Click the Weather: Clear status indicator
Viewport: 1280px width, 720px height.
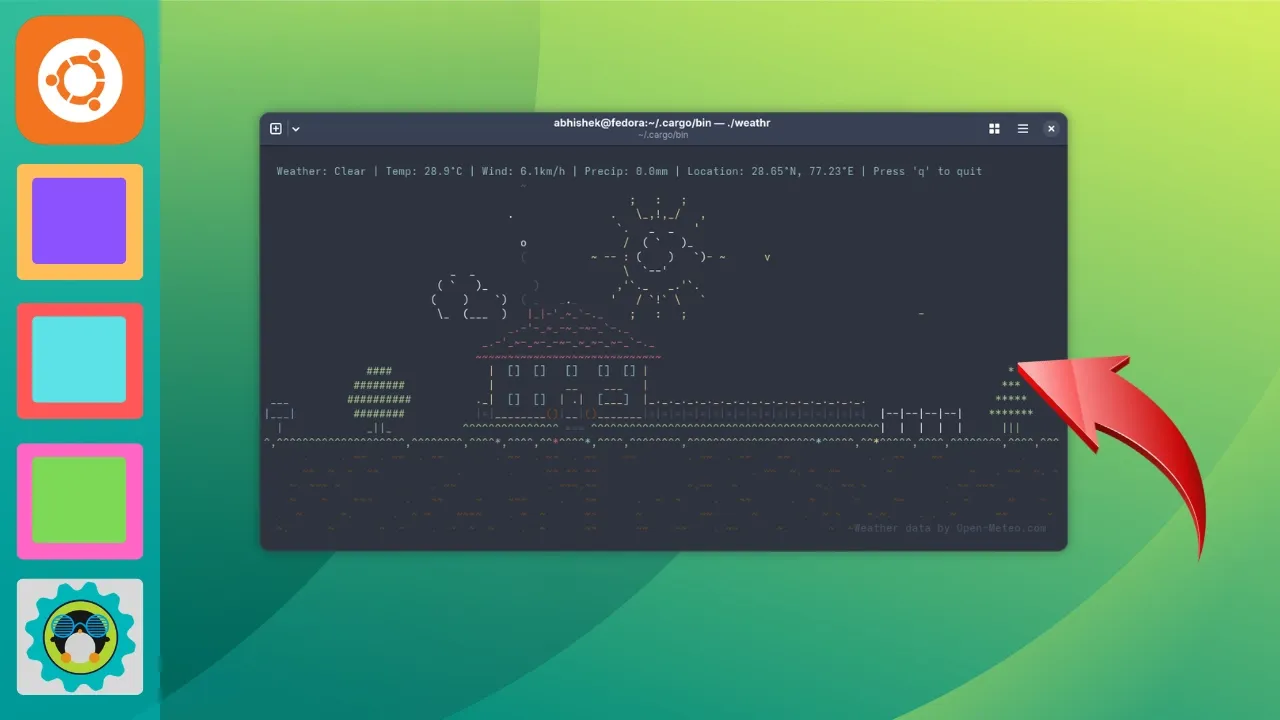coord(318,171)
